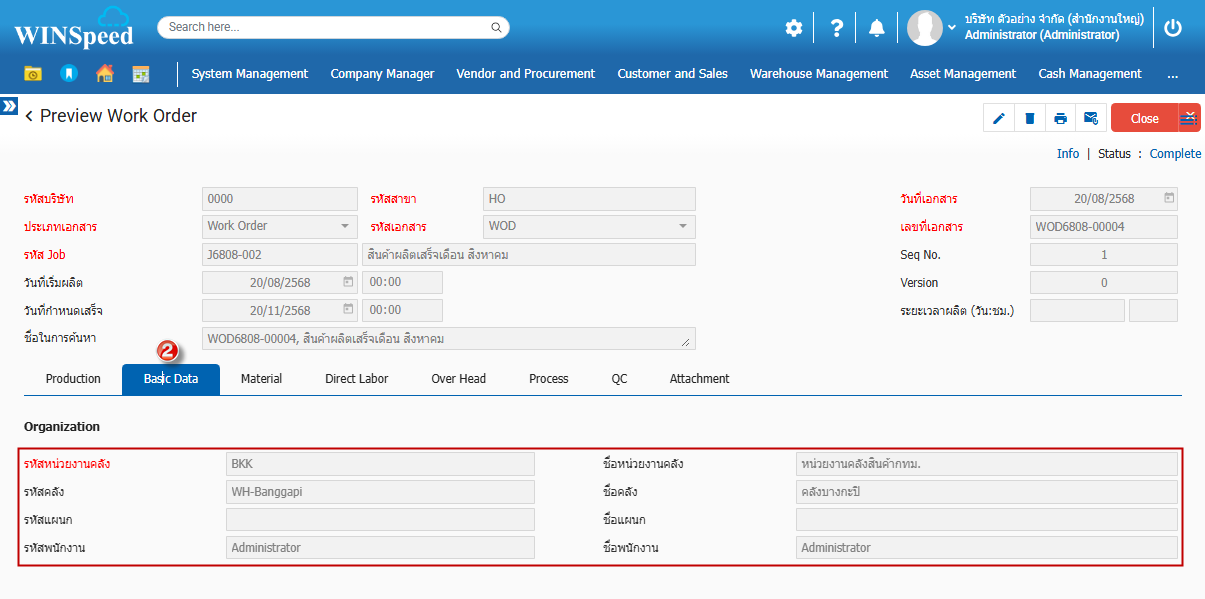Screen dimensions: 1205x599
Task: Click the Info link
Action: (1068, 154)
